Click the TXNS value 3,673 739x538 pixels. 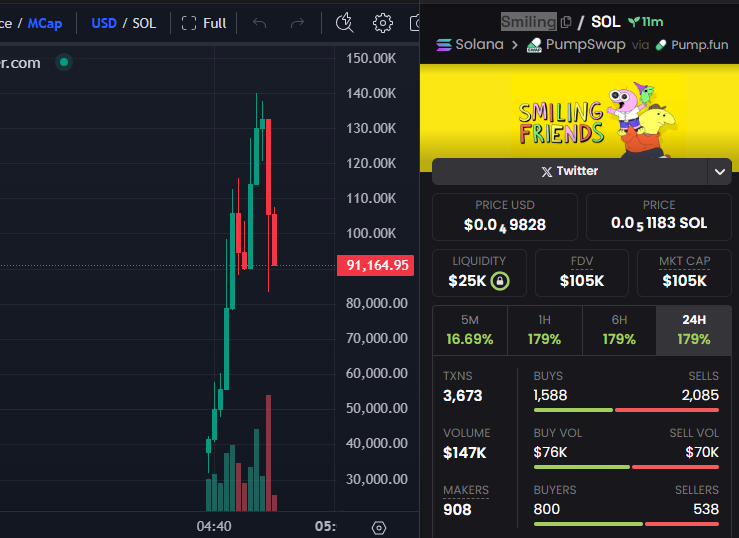[x=463, y=396]
